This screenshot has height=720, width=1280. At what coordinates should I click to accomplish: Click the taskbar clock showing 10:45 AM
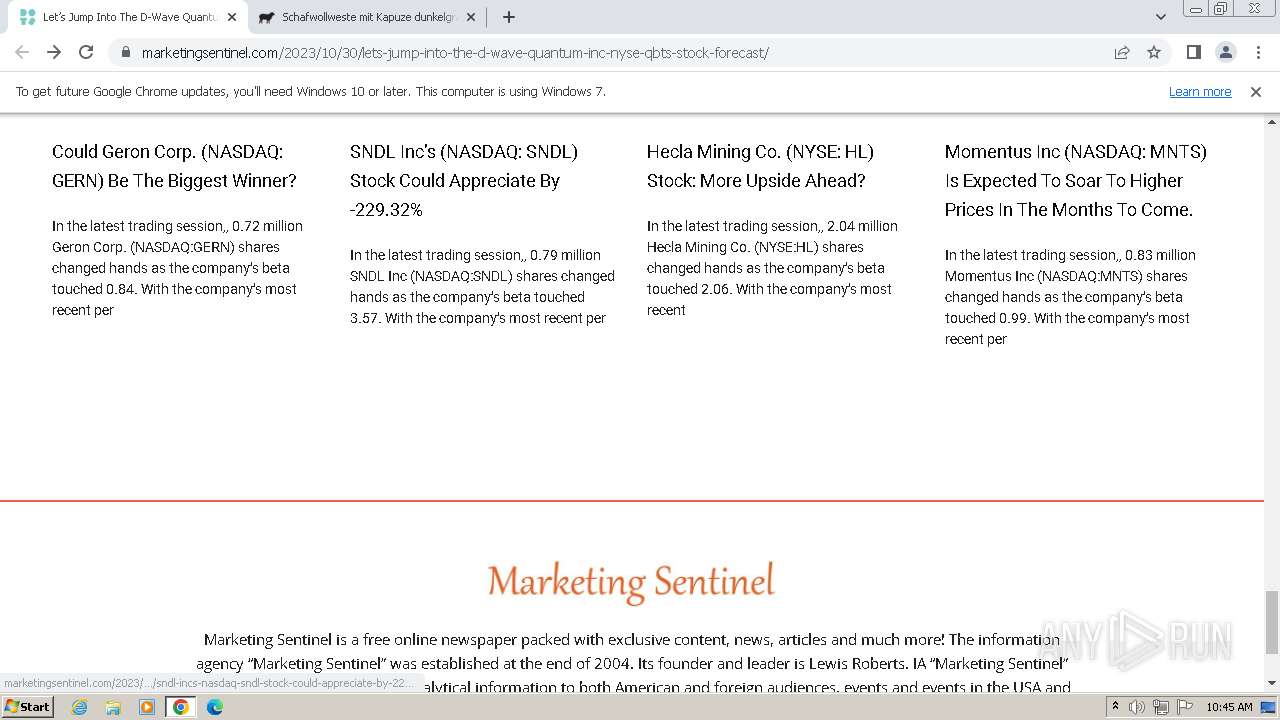[x=1229, y=707]
